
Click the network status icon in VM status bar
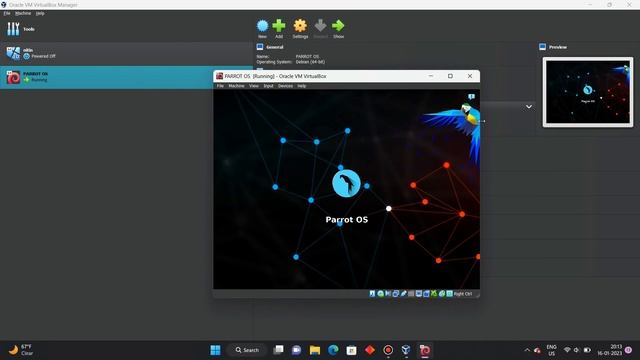pos(396,293)
